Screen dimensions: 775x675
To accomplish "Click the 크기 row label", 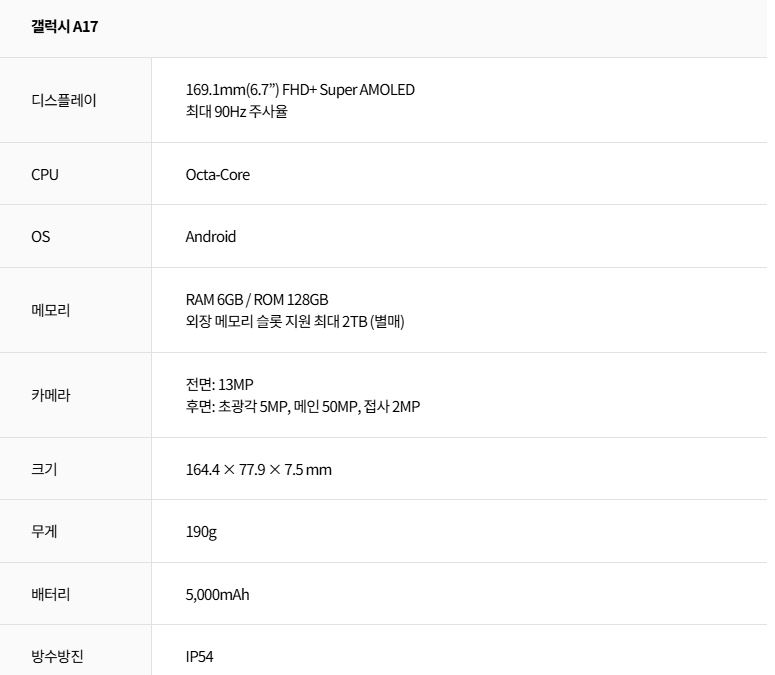I will pyautogui.click(x=44, y=469).
